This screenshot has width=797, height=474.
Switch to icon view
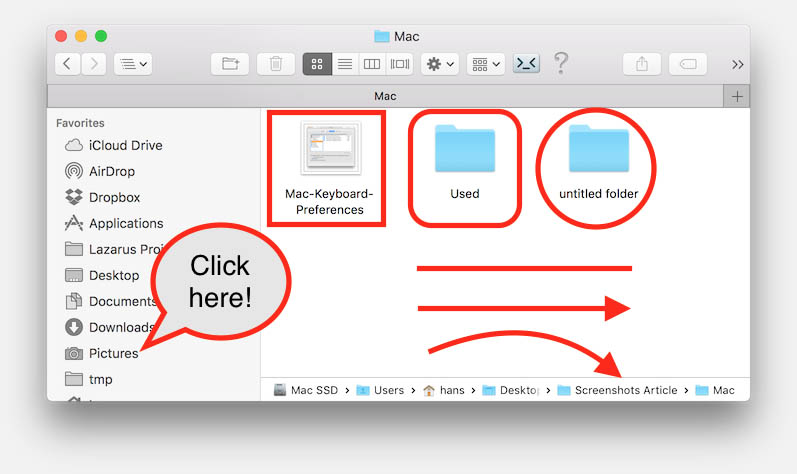(x=317, y=64)
